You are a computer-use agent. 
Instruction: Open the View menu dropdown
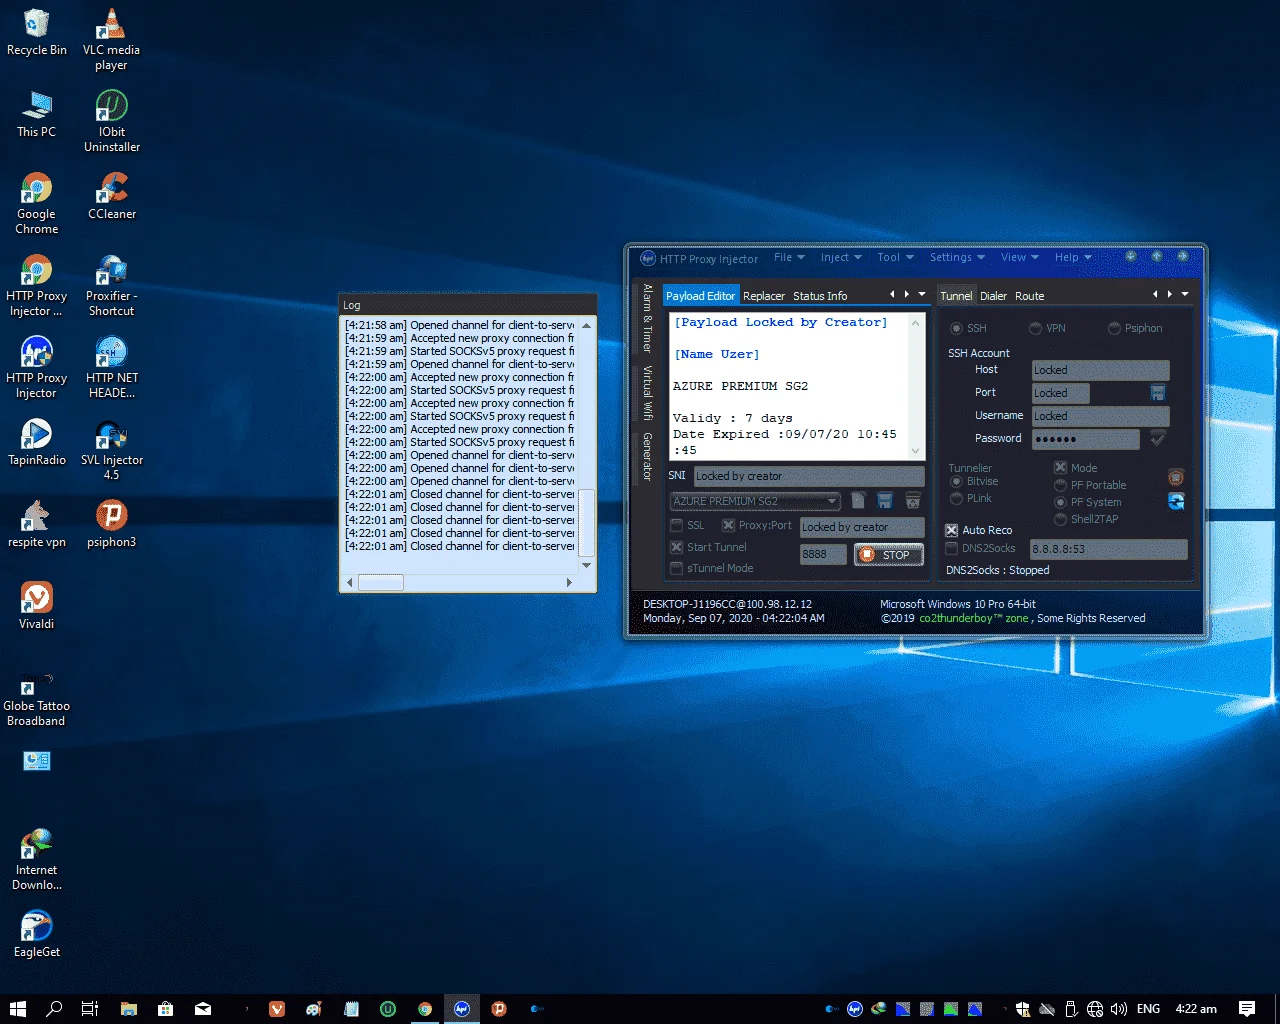click(x=1019, y=257)
